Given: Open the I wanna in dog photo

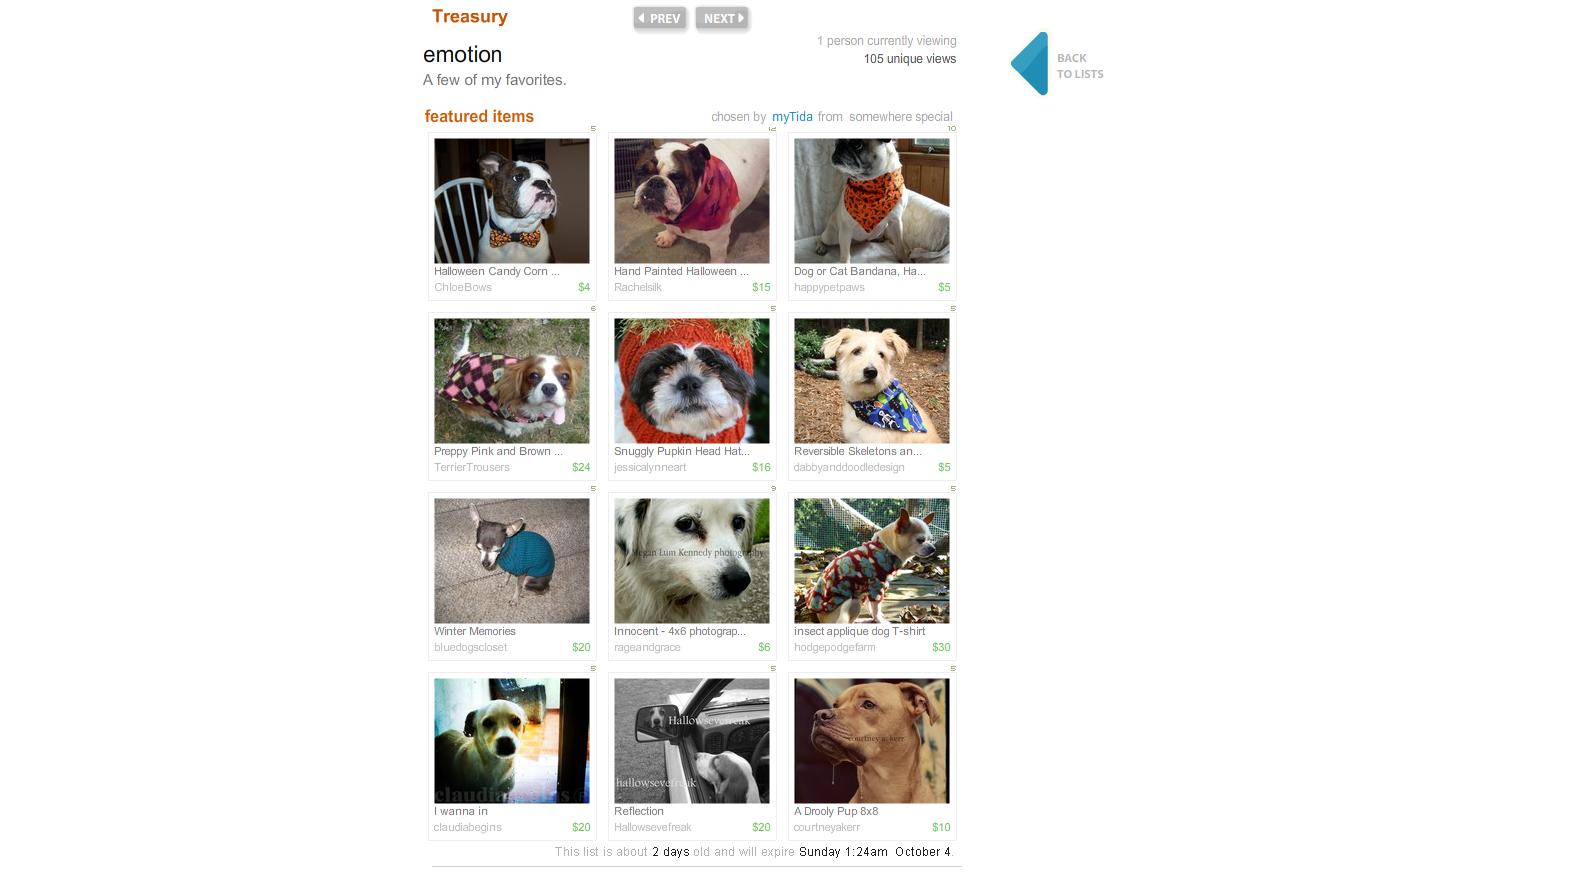Looking at the screenshot, I should pyautogui.click(x=512, y=741).
